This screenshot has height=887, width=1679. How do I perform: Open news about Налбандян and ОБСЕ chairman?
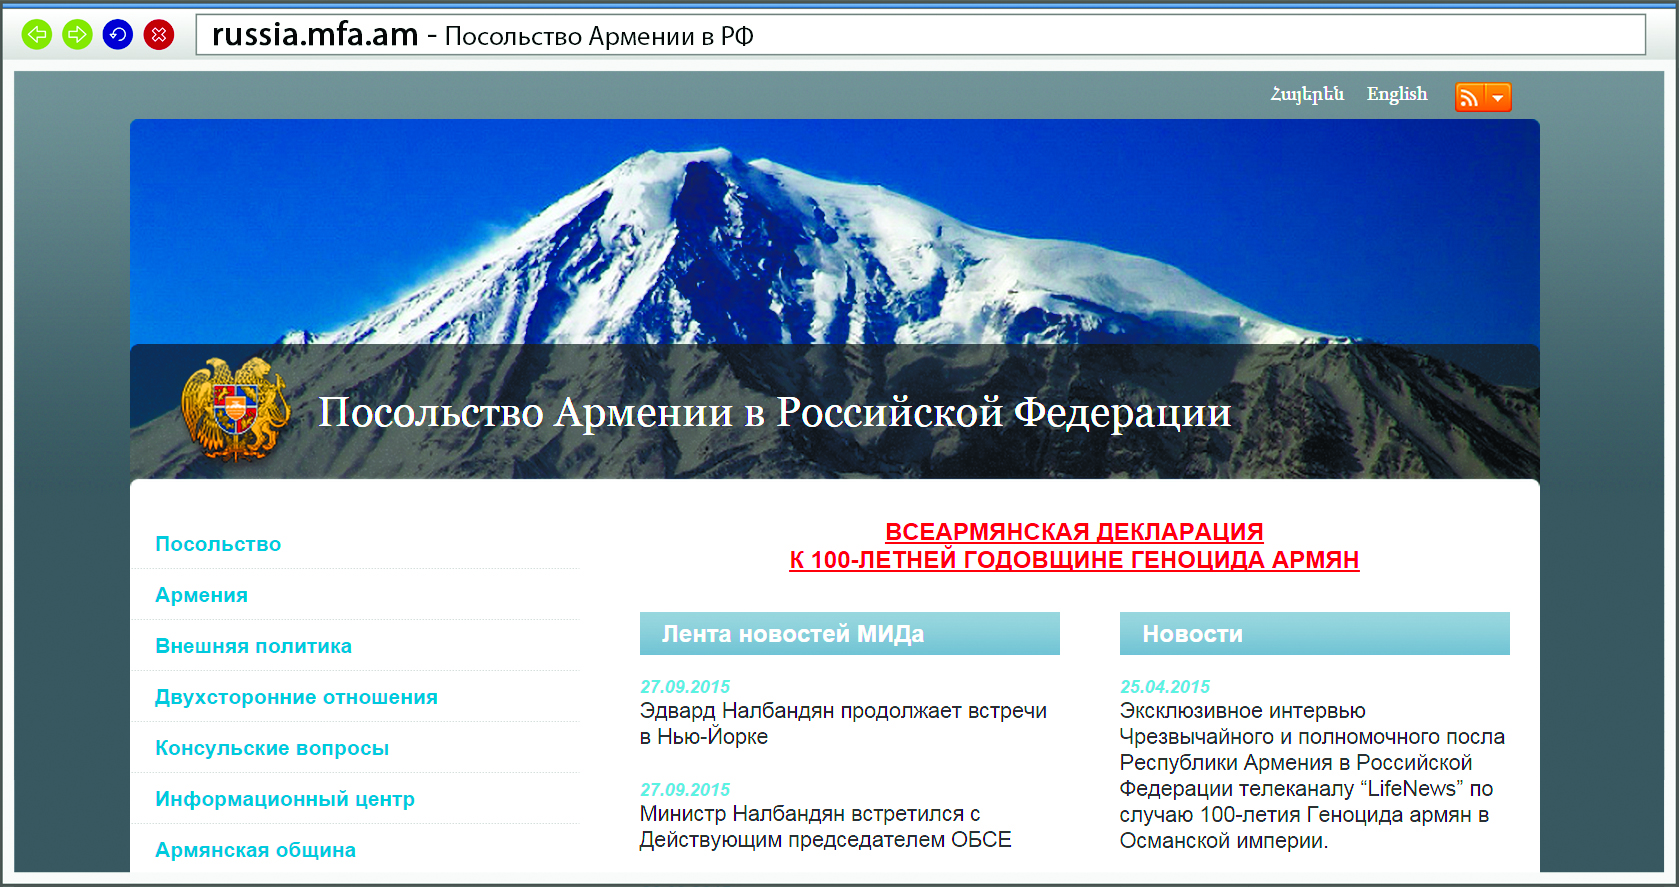tap(826, 827)
